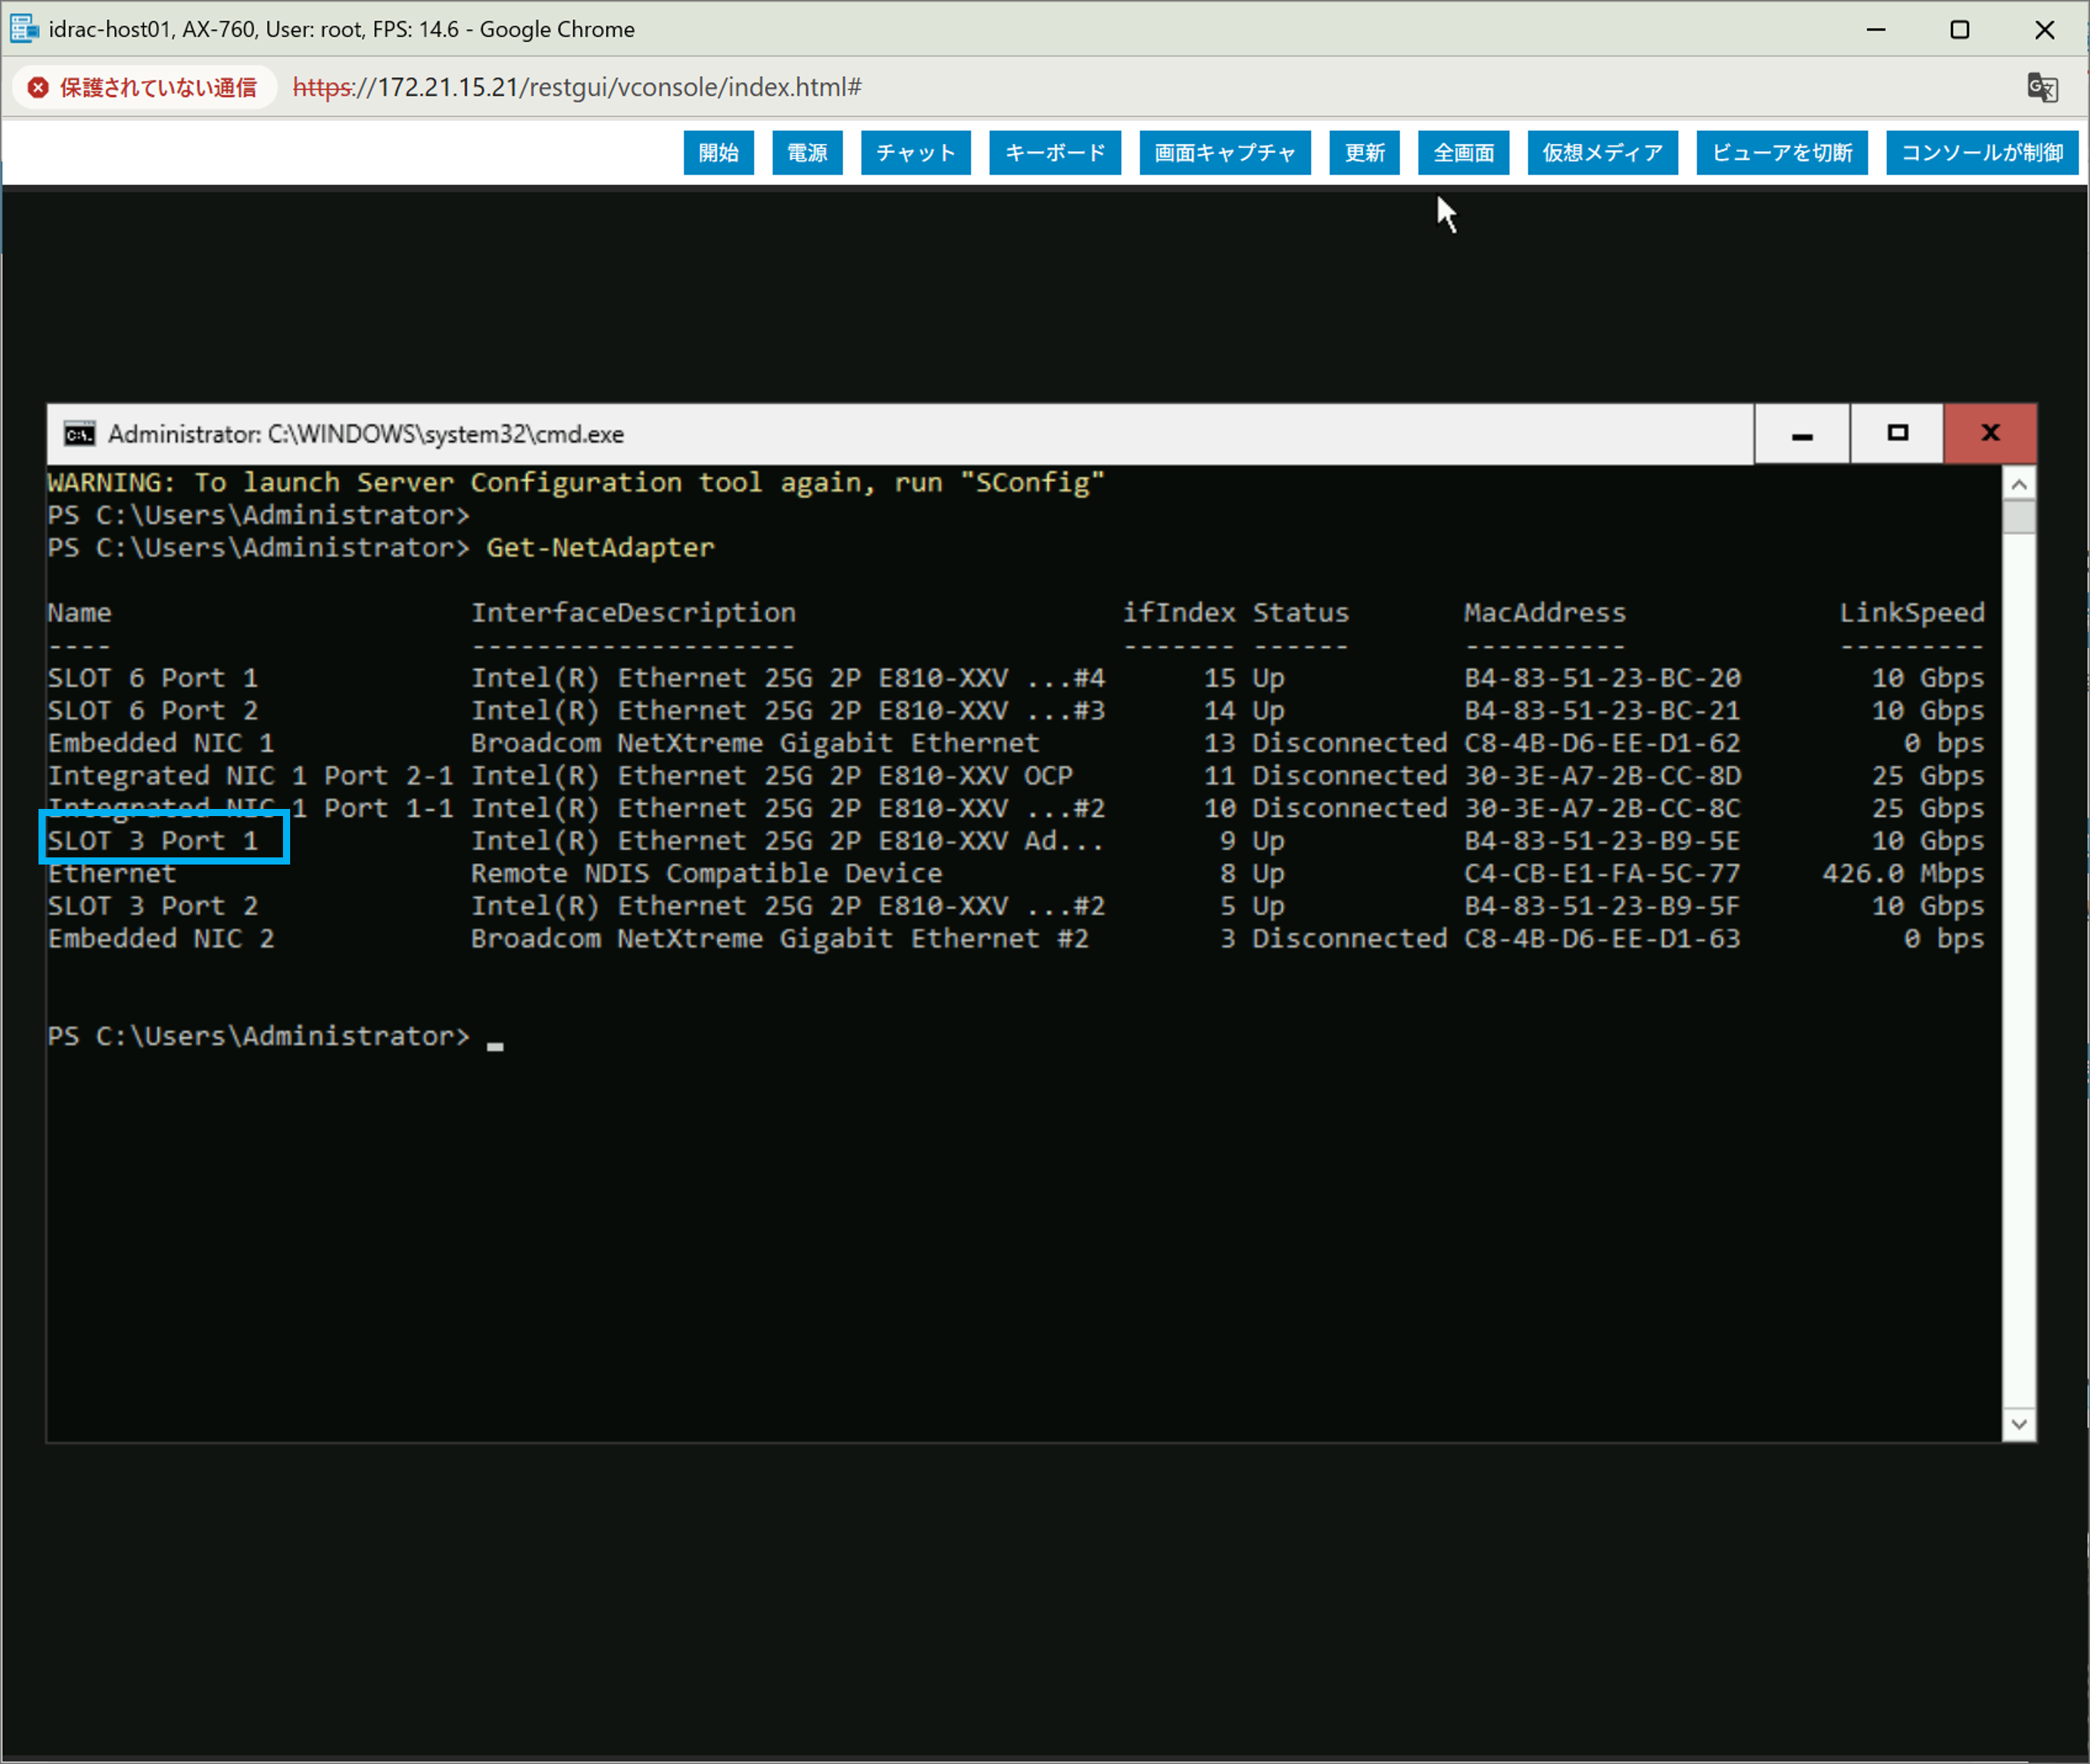Minimize the cmd.exe console window
Viewport: 2090px width, 1764px height.
(x=1801, y=434)
